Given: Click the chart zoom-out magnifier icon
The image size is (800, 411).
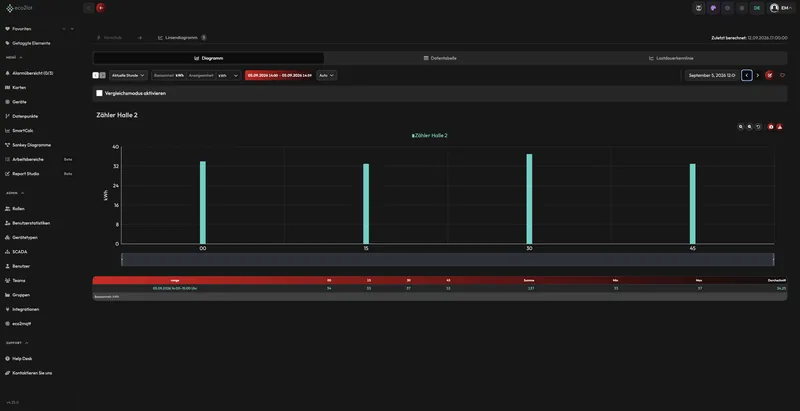Looking at the screenshot, I should pyautogui.click(x=749, y=126).
